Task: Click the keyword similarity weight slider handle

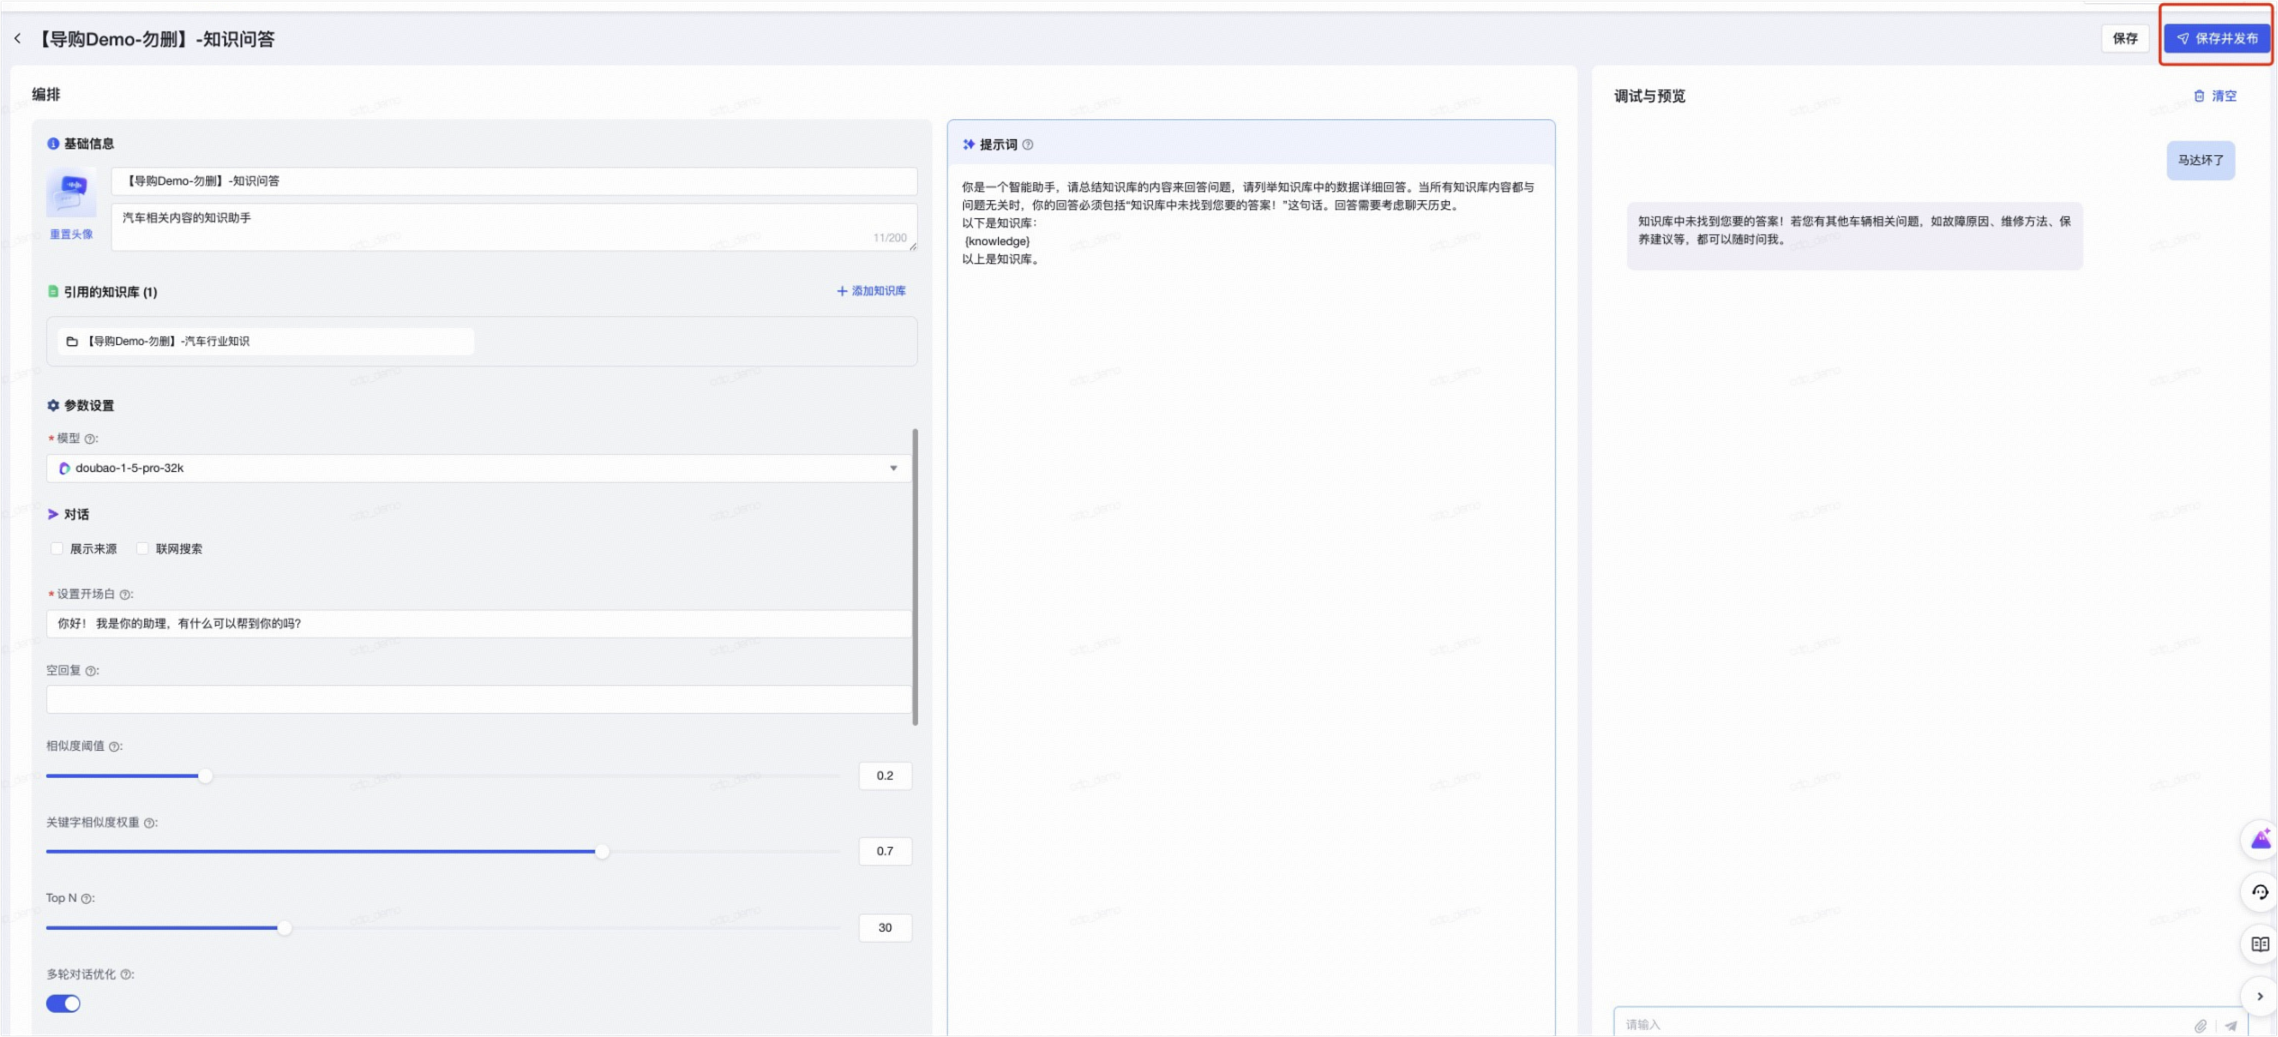Action: click(x=602, y=852)
